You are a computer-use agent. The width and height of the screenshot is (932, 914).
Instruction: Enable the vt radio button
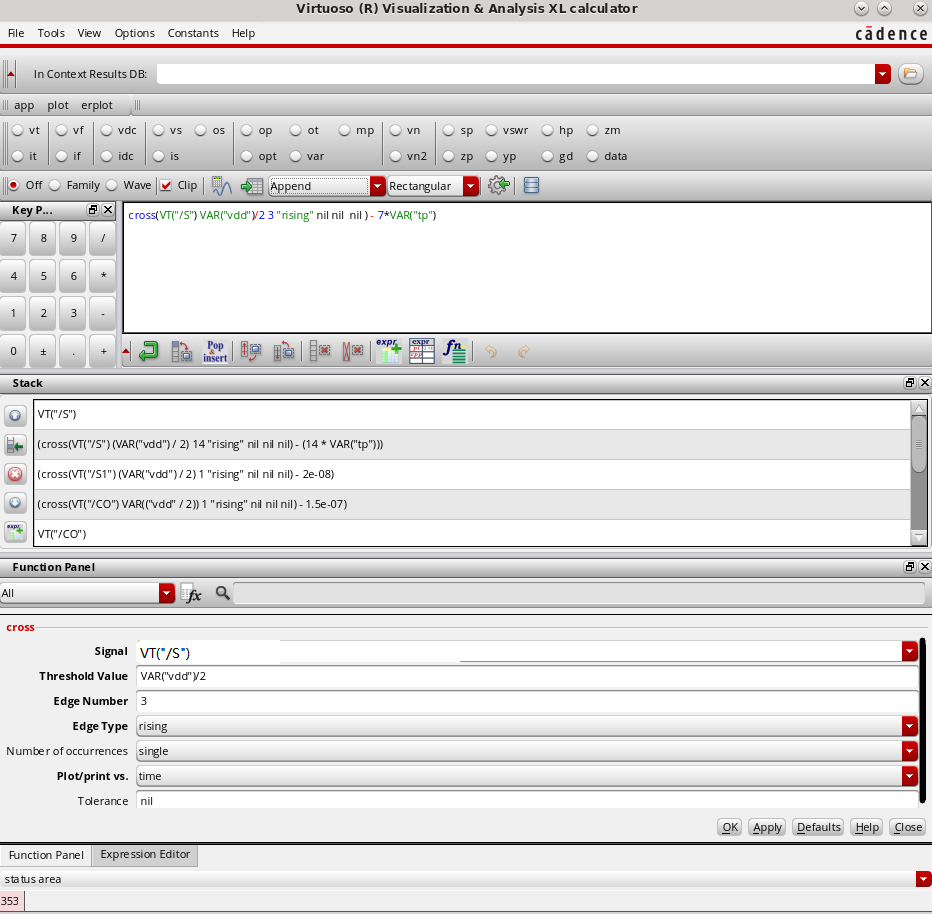pyautogui.click(x=17, y=130)
